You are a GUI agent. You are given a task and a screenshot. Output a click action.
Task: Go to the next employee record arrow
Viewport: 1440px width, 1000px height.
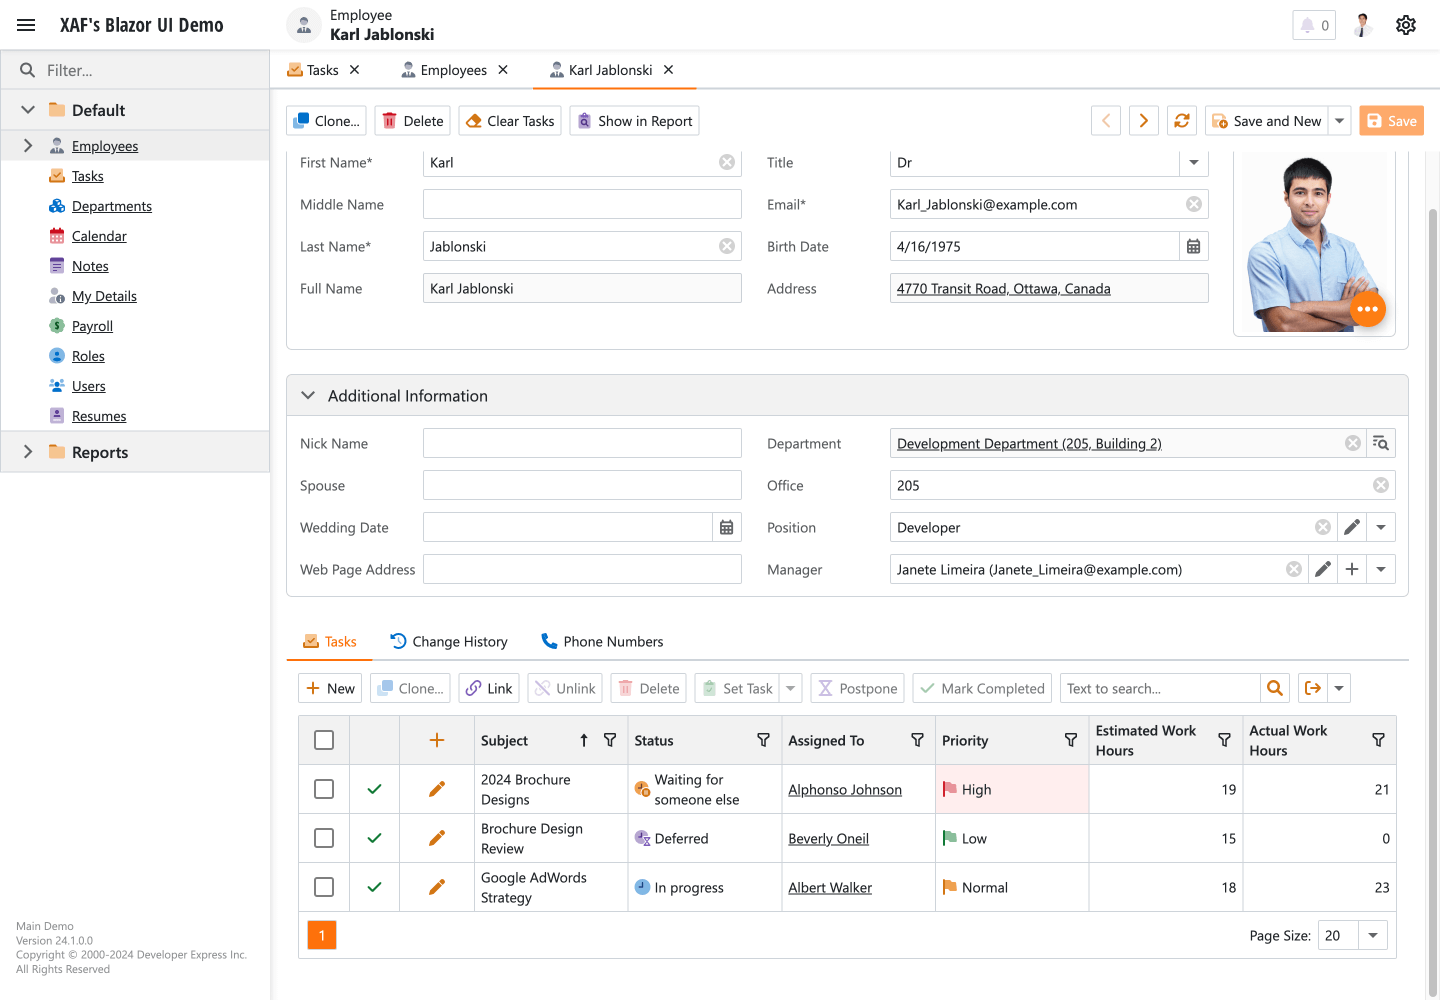1143,121
